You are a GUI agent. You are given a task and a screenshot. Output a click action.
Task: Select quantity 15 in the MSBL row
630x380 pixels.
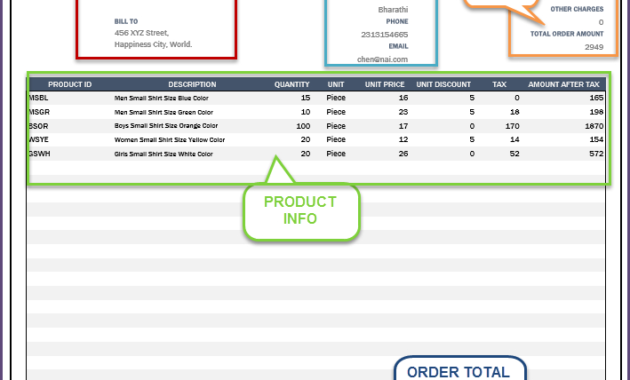coord(305,98)
